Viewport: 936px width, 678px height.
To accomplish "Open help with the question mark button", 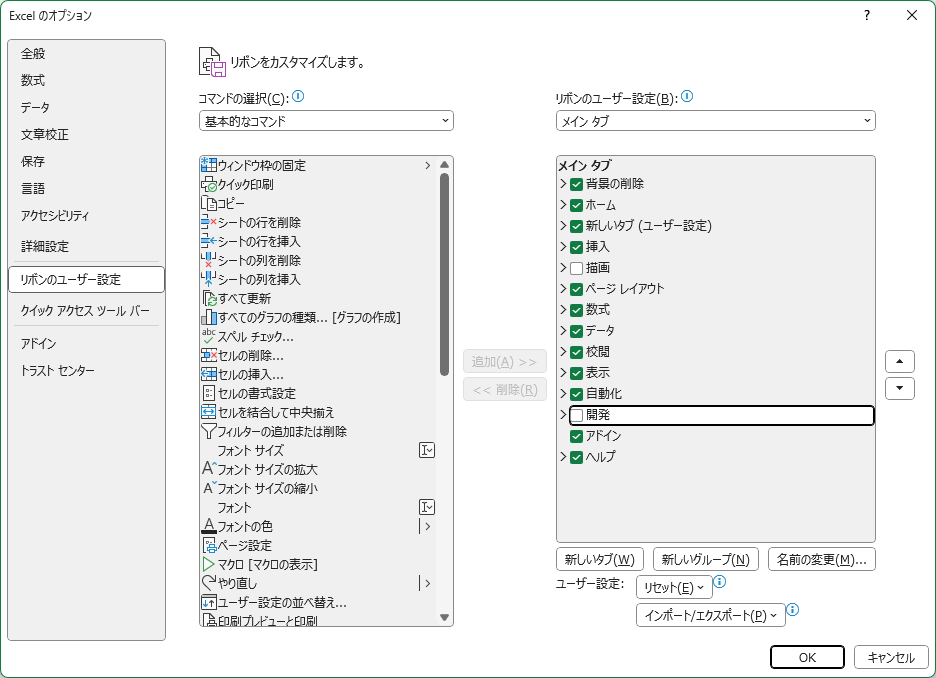I will [x=867, y=16].
